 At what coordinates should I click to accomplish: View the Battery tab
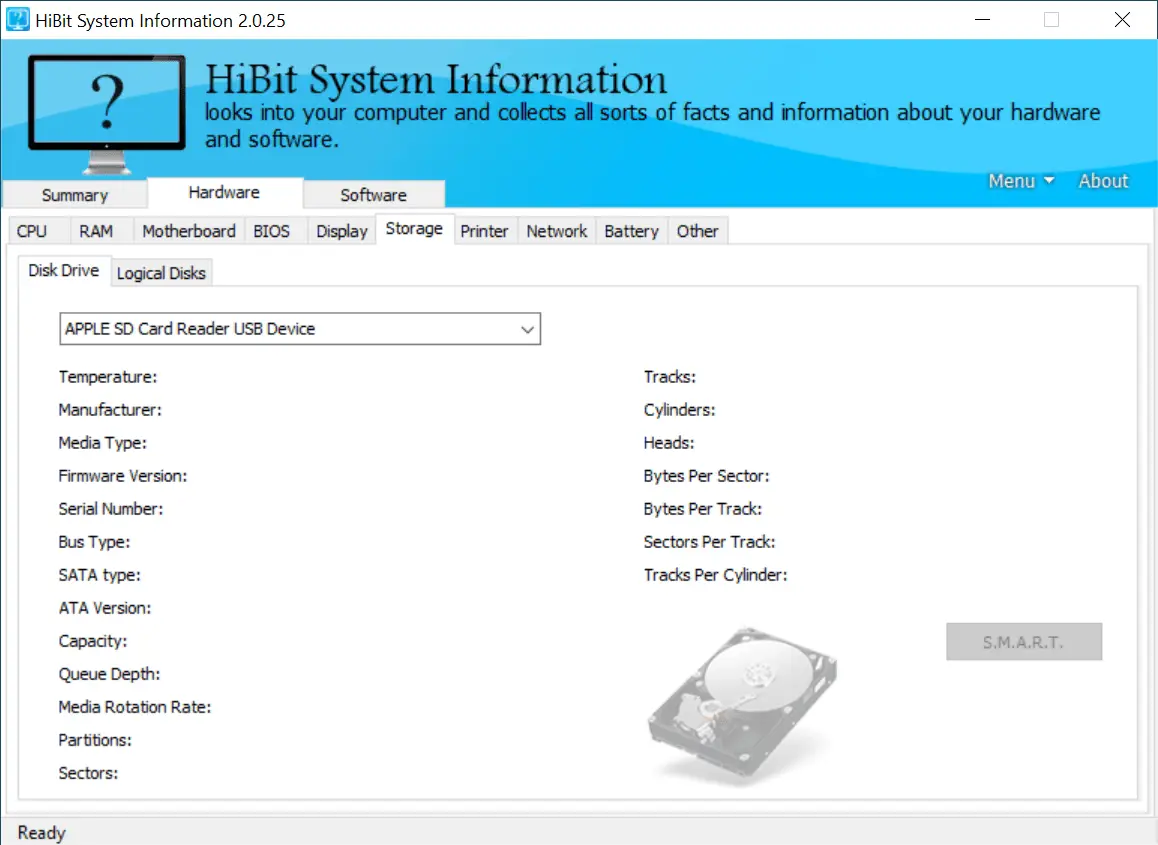click(x=631, y=231)
